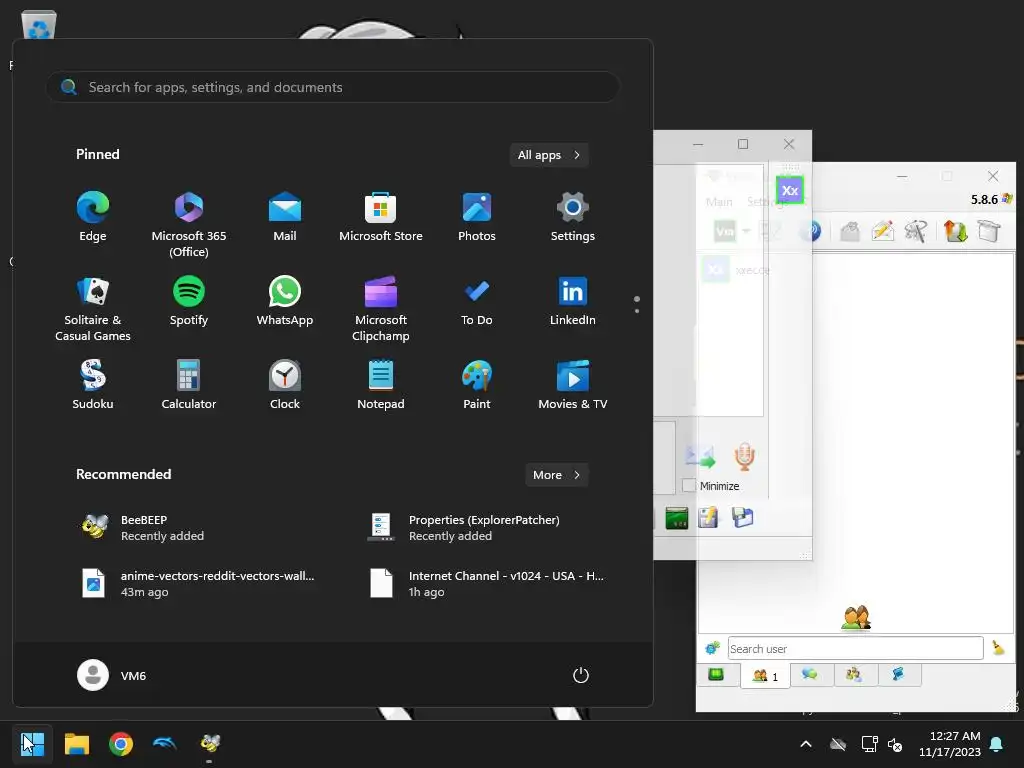
Task: Open the Paint app
Action: pyautogui.click(x=477, y=385)
